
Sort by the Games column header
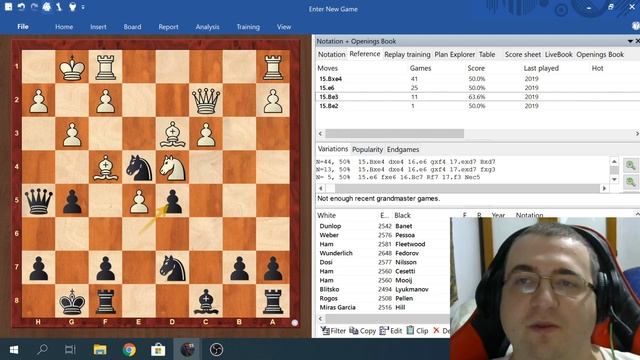[420, 68]
